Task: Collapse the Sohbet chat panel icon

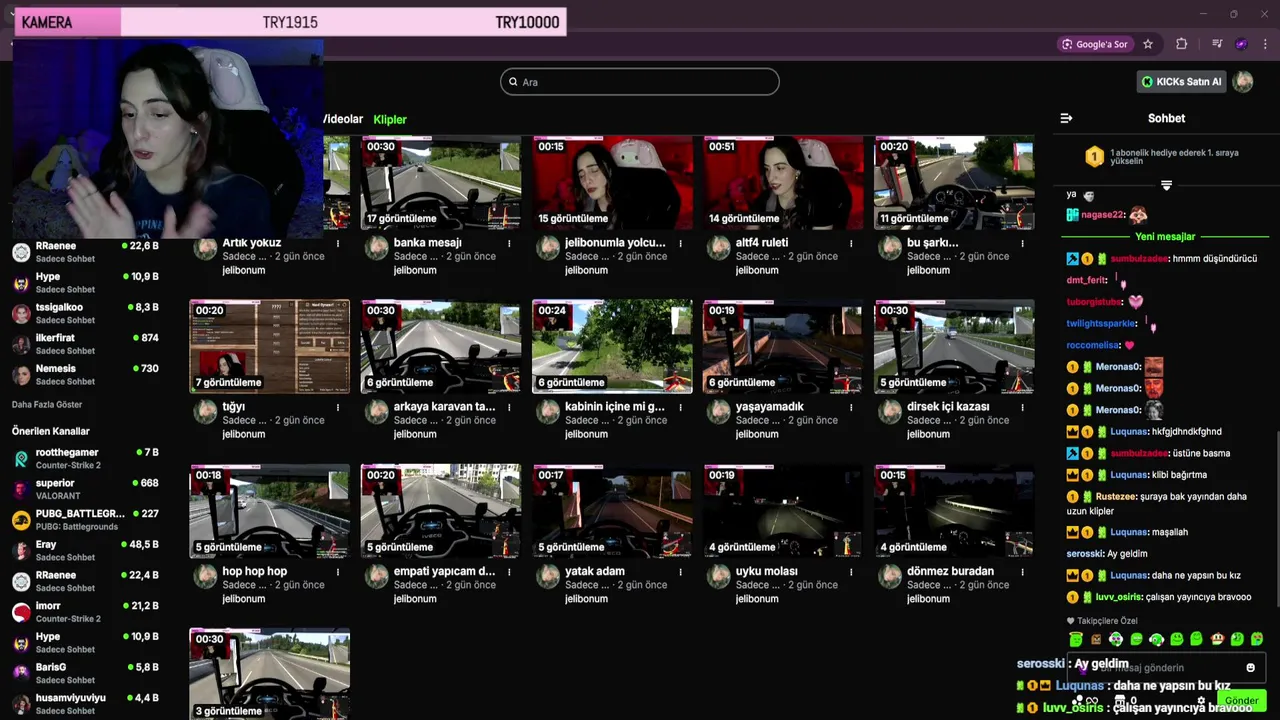Action: click(1066, 118)
